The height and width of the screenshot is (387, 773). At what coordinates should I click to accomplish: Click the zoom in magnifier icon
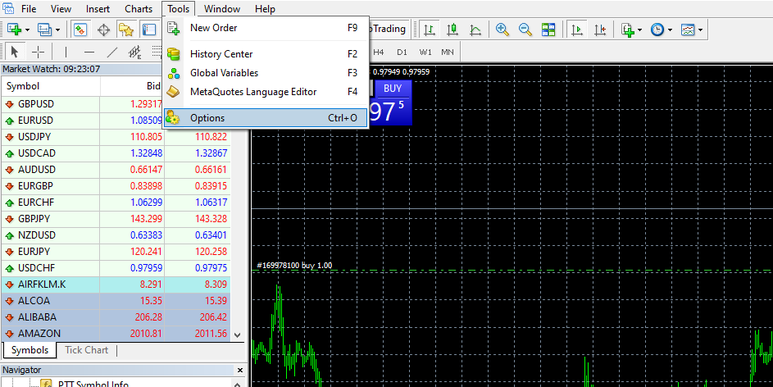coord(502,30)
